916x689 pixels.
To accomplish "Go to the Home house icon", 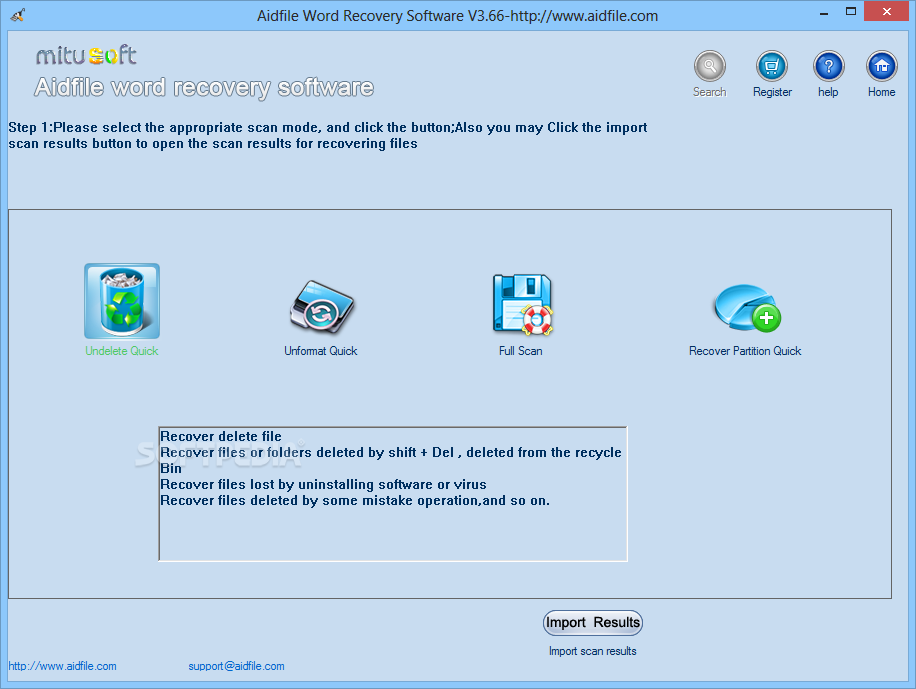I will pyautogui.click(x=882, y=66).
